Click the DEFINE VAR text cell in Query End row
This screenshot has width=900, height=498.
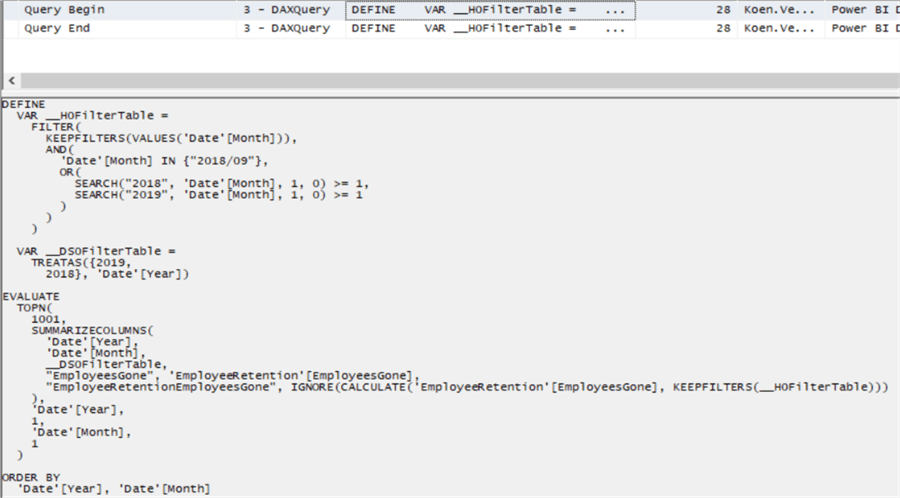click(x=490, y=28)
